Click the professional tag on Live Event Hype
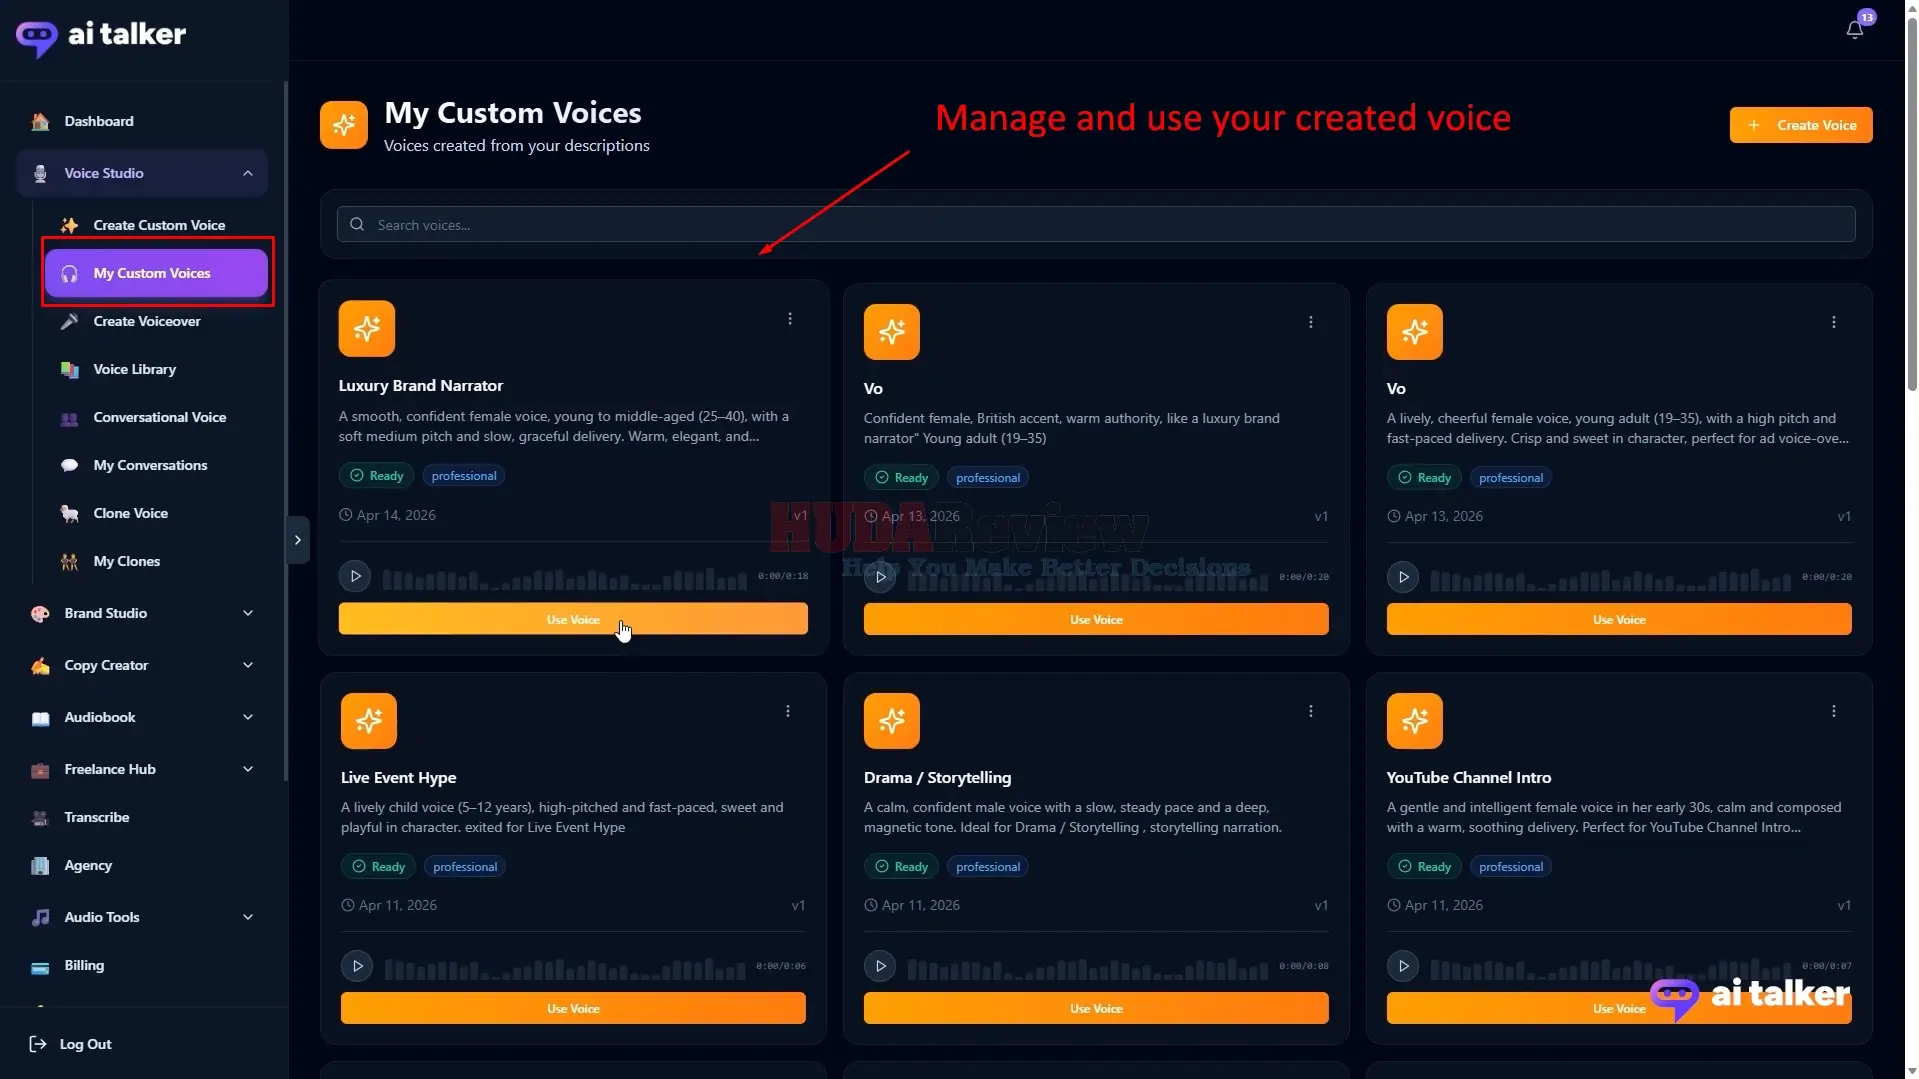Viewport: 1919px width, 1079px height. click(465, 867)
